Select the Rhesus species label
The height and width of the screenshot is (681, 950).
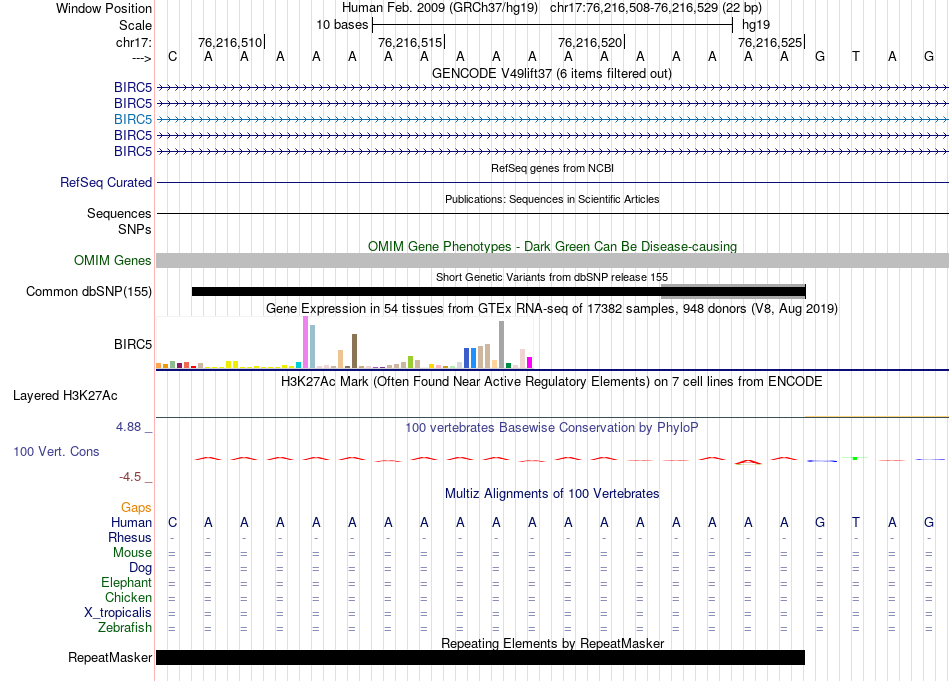coord(130,537)
